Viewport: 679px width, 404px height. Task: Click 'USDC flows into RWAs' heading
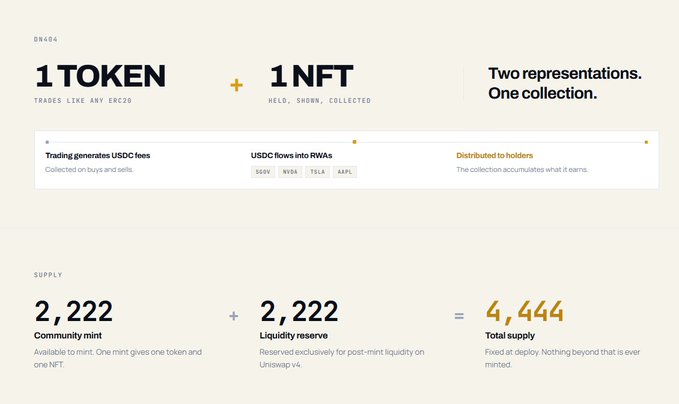coord(291,155)
